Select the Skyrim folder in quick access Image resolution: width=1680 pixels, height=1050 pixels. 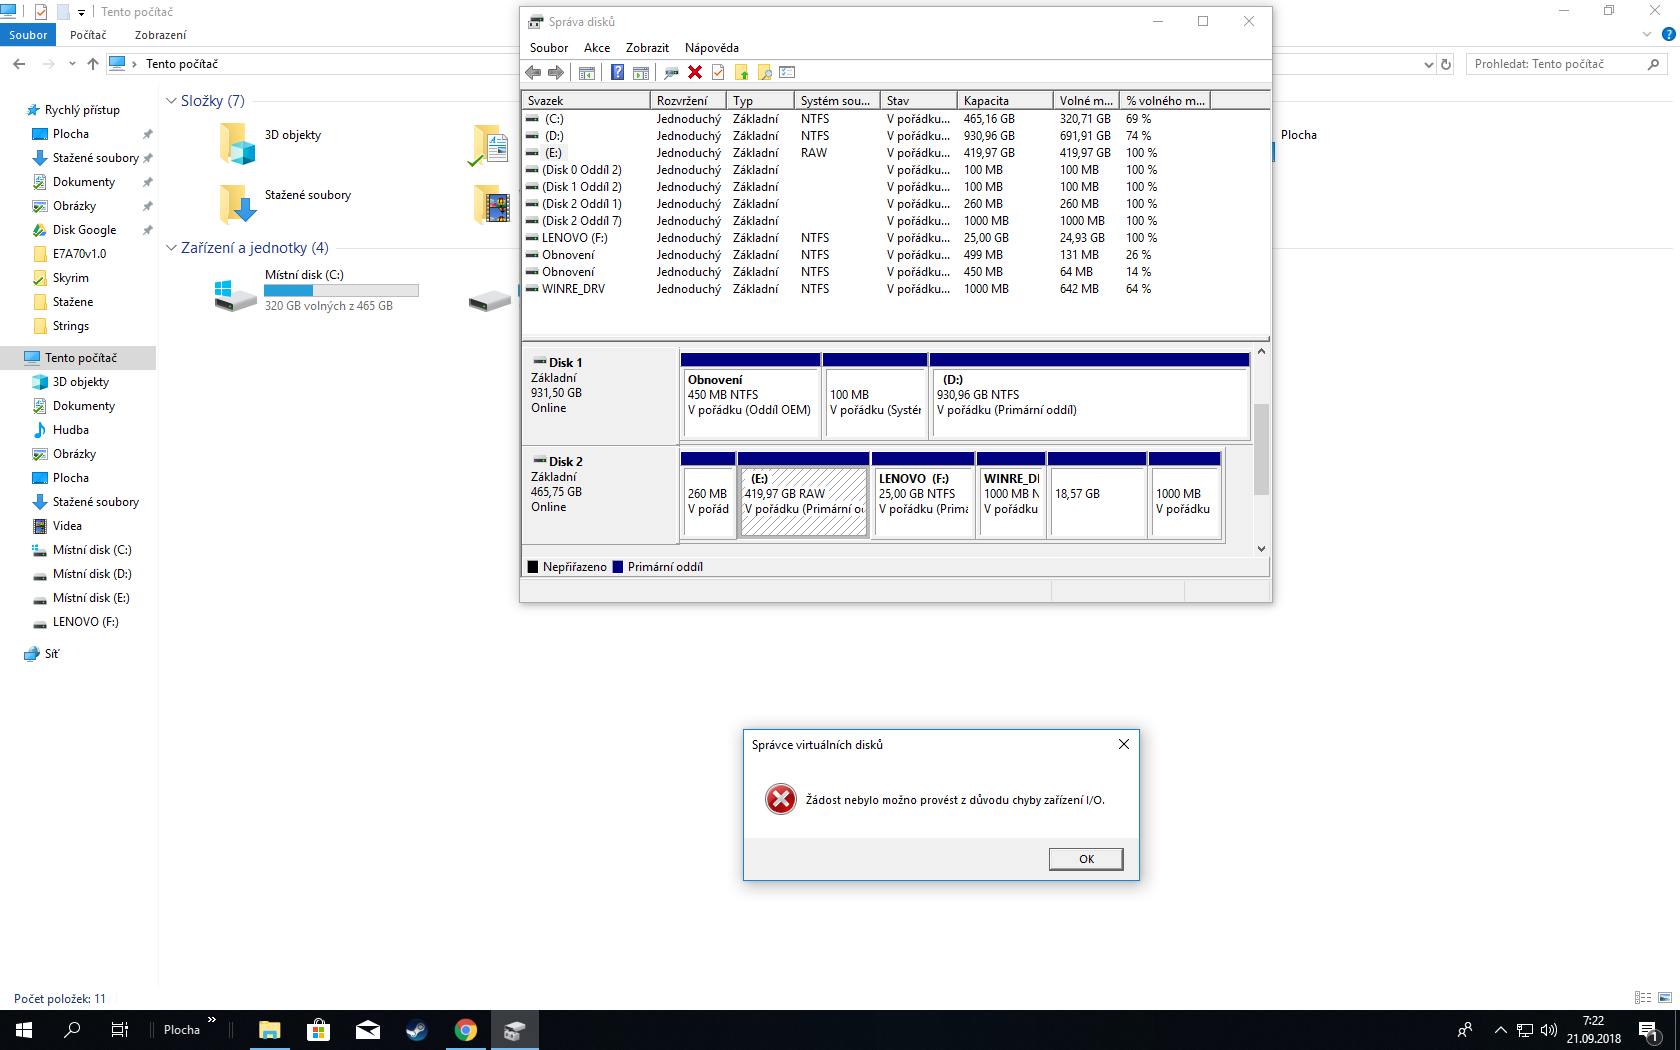70,278
